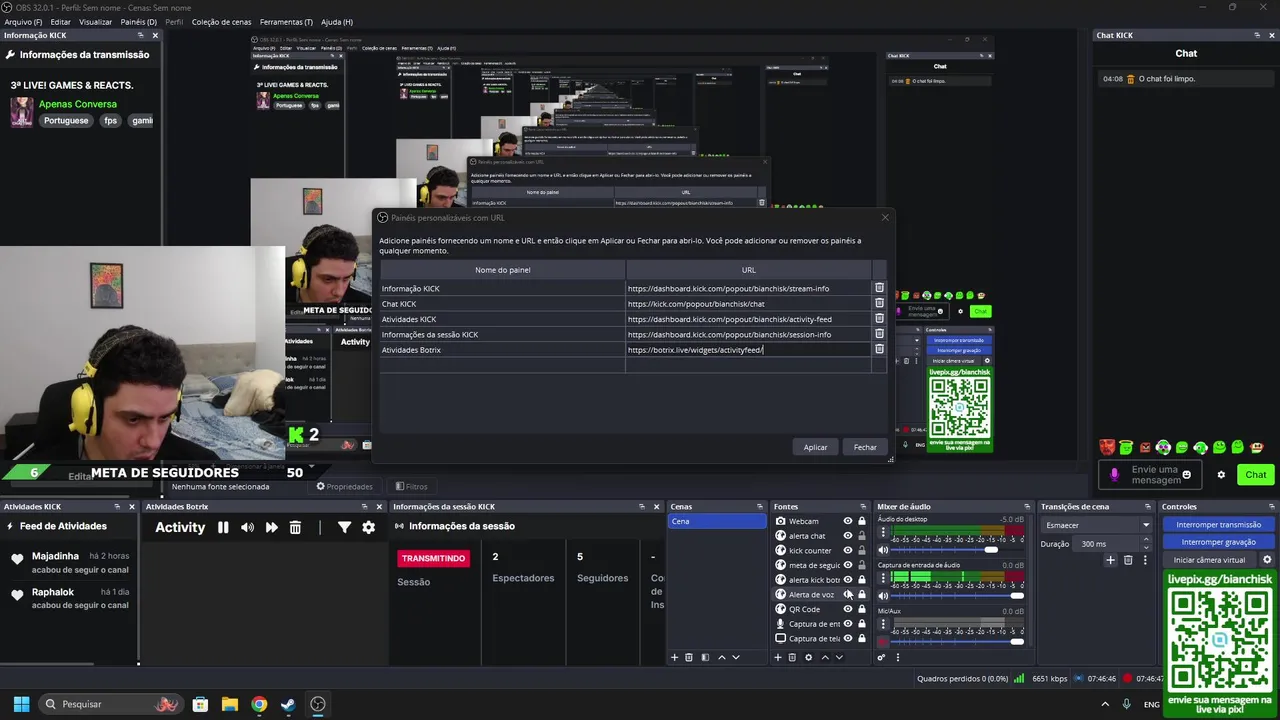Image resolution: width=1280 pixels, height=720 pixels.
Task: Add a new source in Fontes
Action: pos(778,657)
